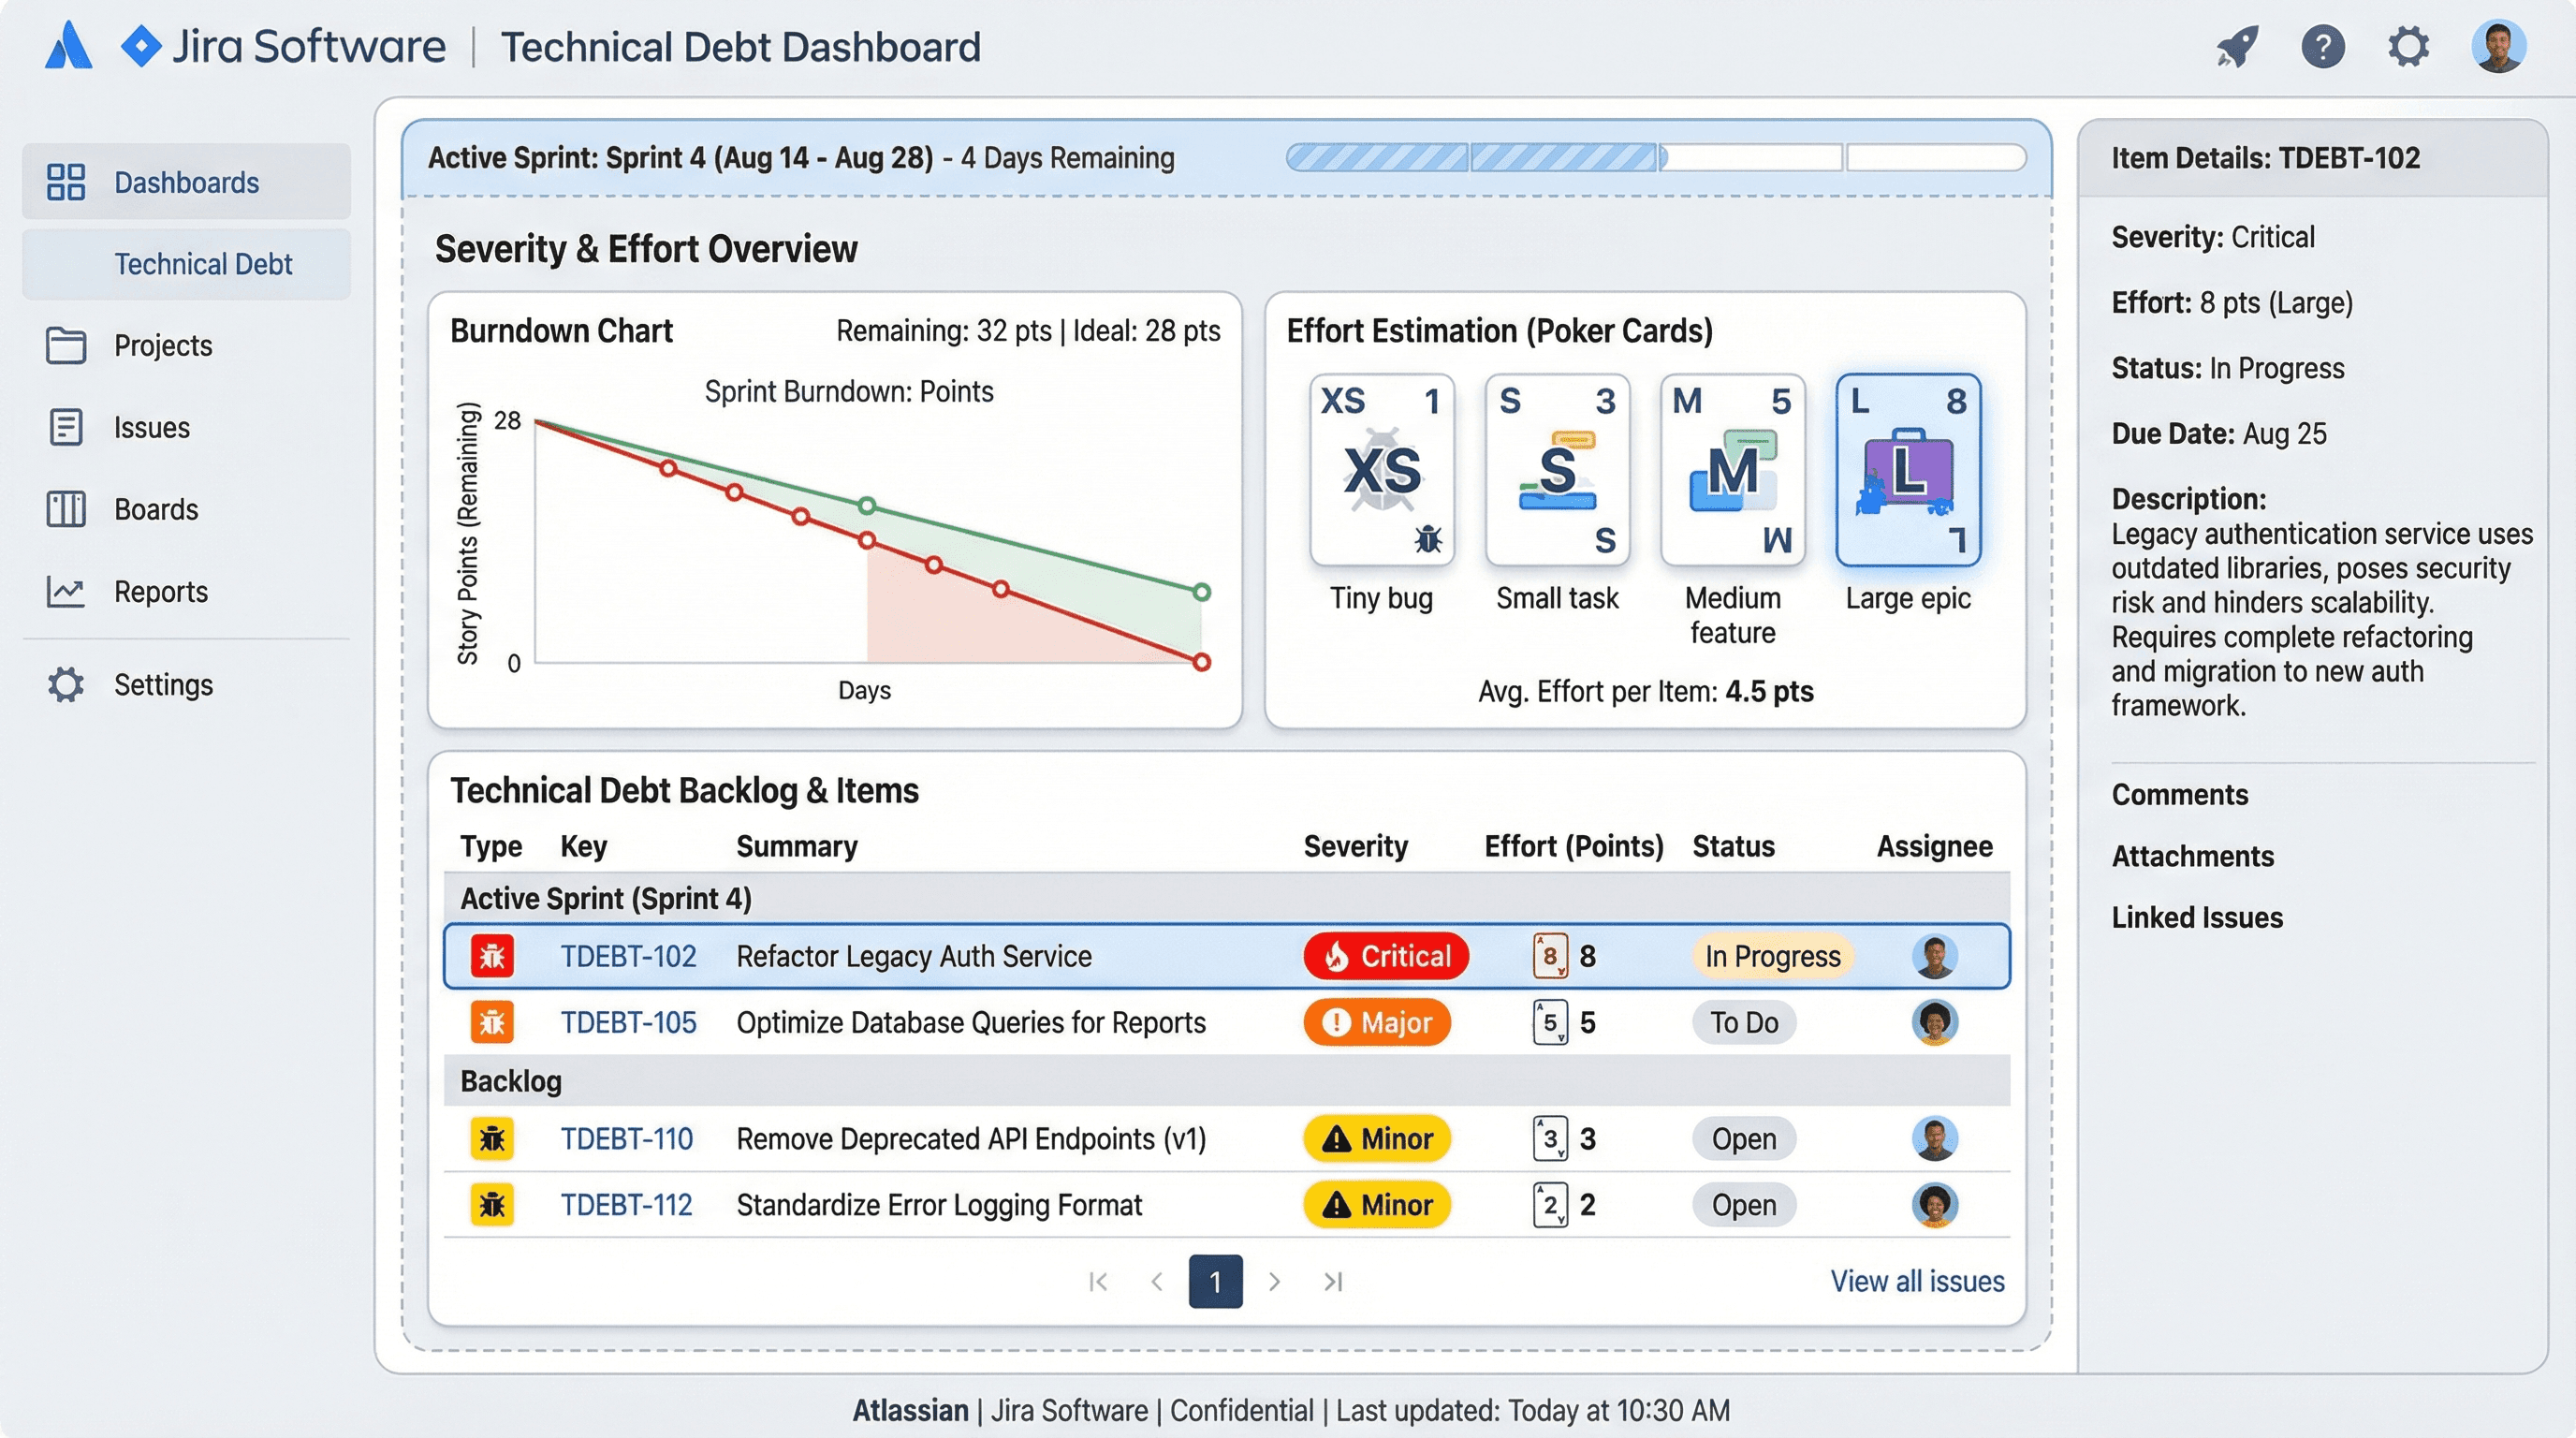Expand the Attachments section
Screen dimensions: 2576x1438
[x=2192, y=856]
